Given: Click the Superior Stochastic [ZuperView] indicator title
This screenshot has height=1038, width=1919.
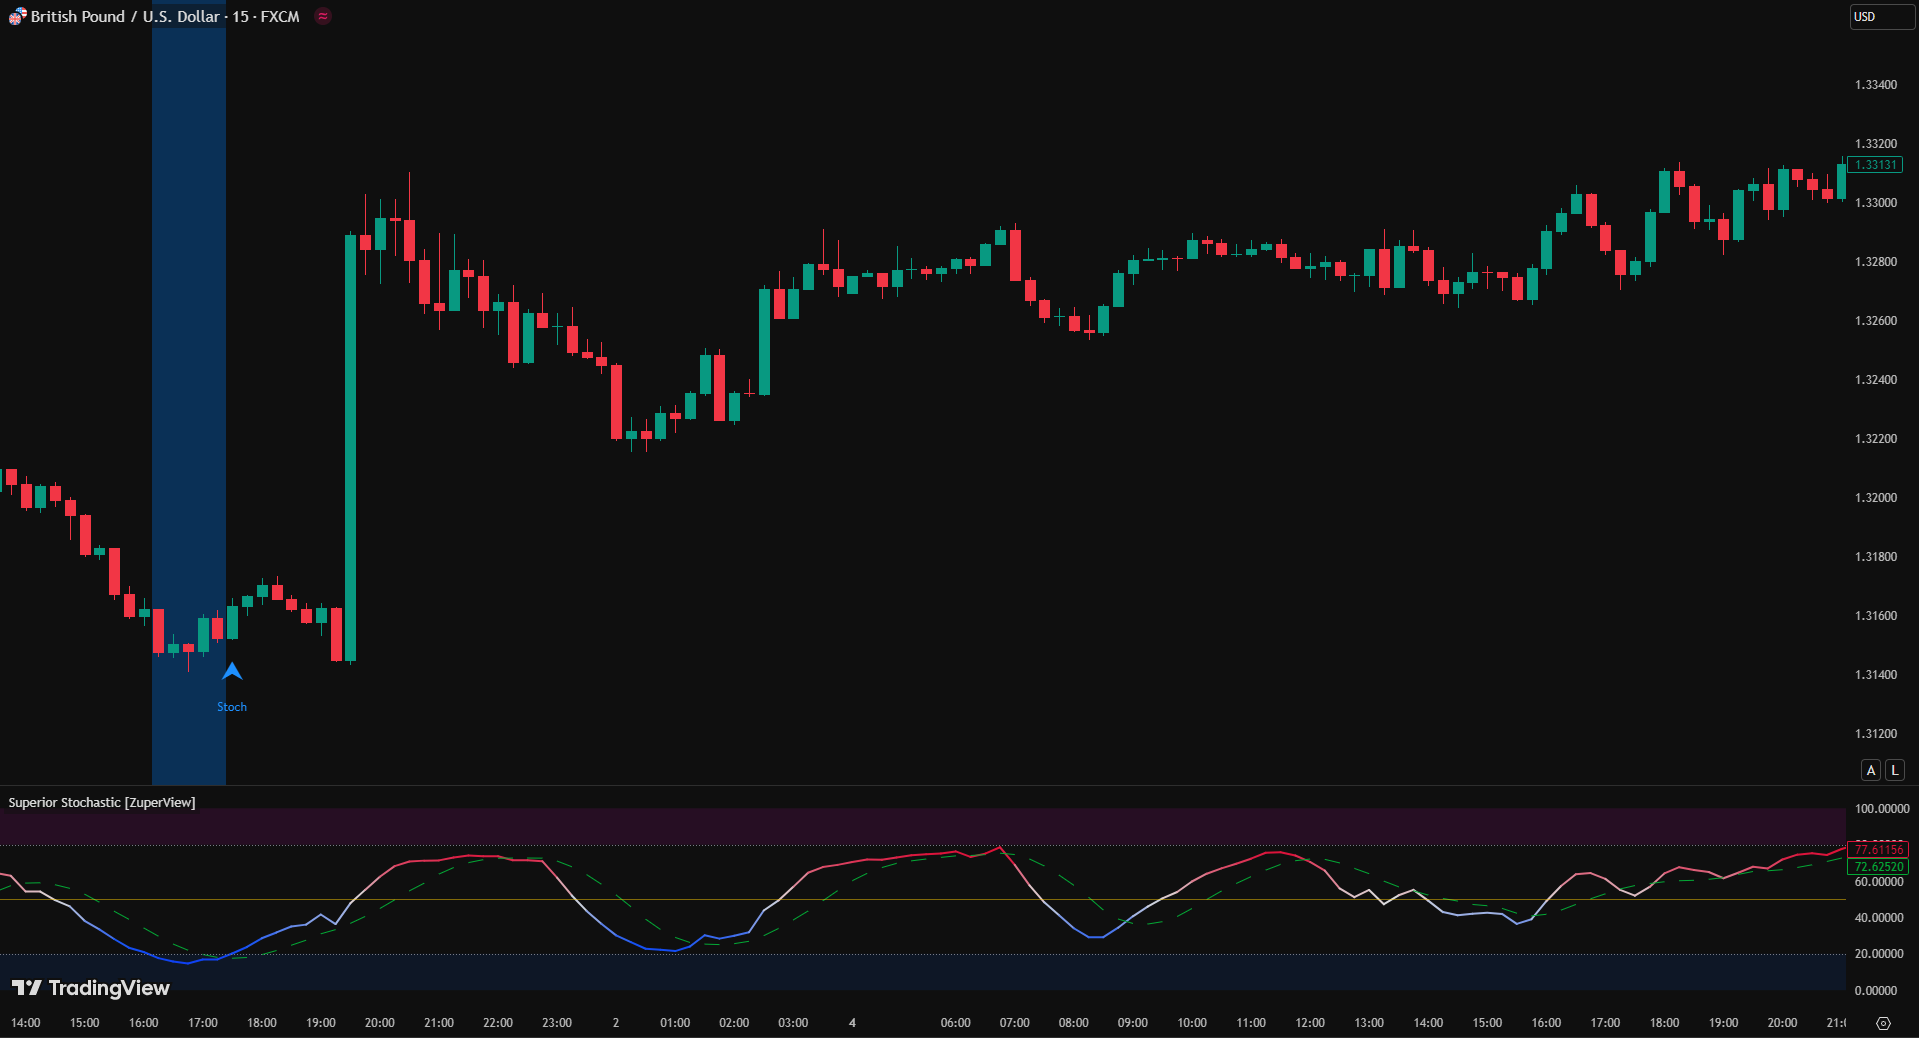Looking at the screenshot, I should tap(102, 803).
